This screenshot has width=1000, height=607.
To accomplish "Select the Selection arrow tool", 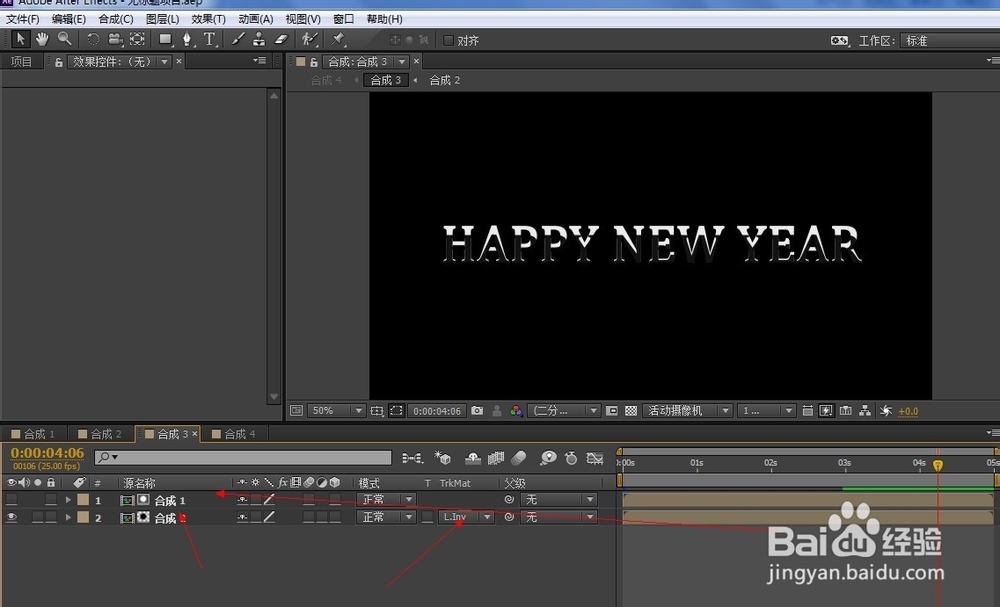I will [20, 40].
